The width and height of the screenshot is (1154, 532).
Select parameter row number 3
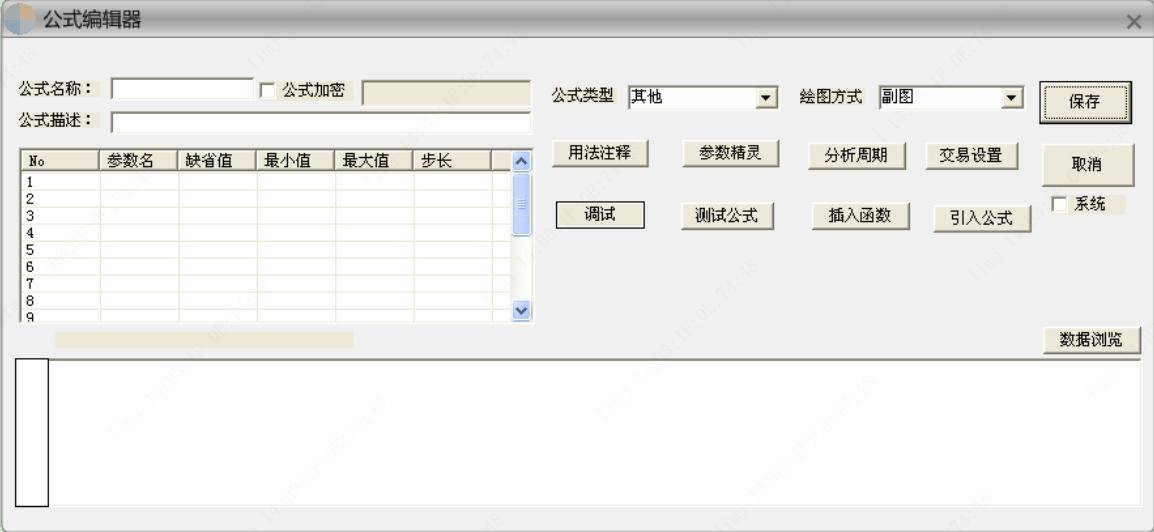tap(266, 216)
